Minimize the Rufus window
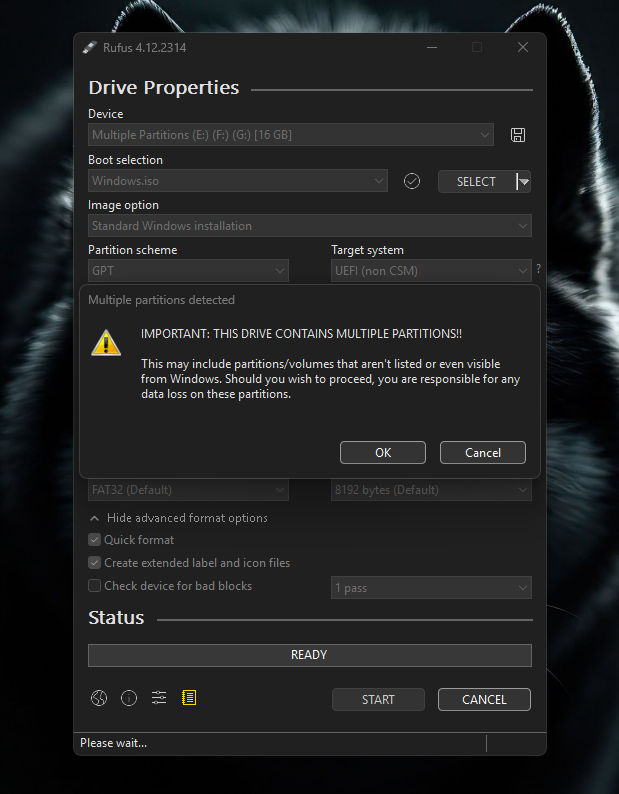The image size is (619, 794). tap(432, 48)
